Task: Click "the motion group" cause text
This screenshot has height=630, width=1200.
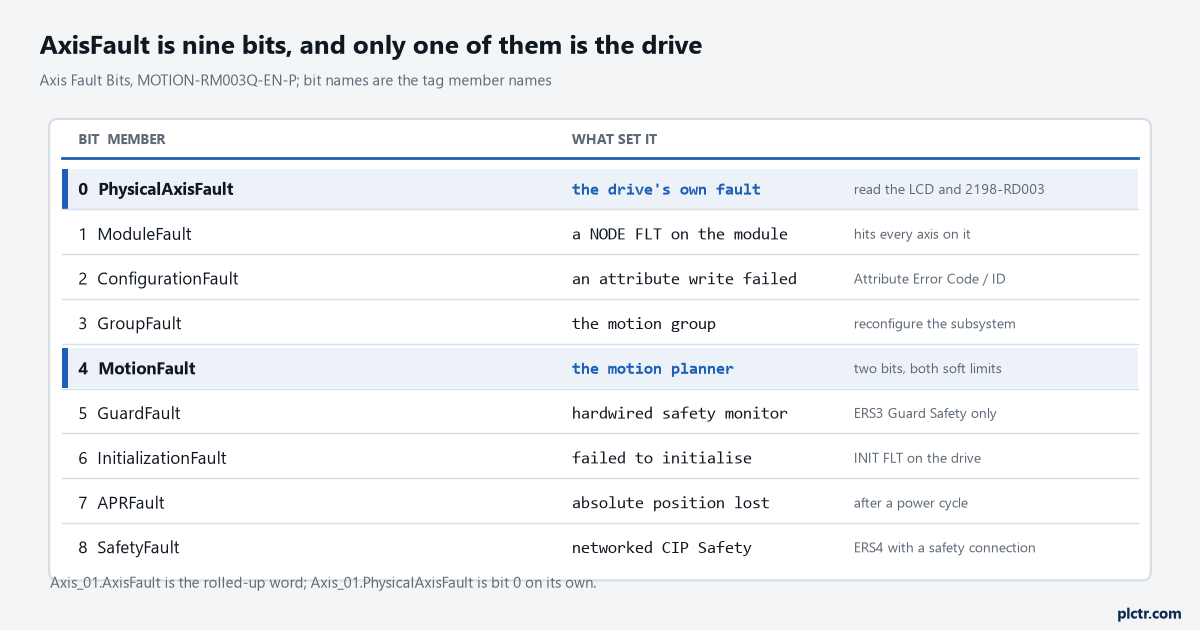Action: click(644, 324)
